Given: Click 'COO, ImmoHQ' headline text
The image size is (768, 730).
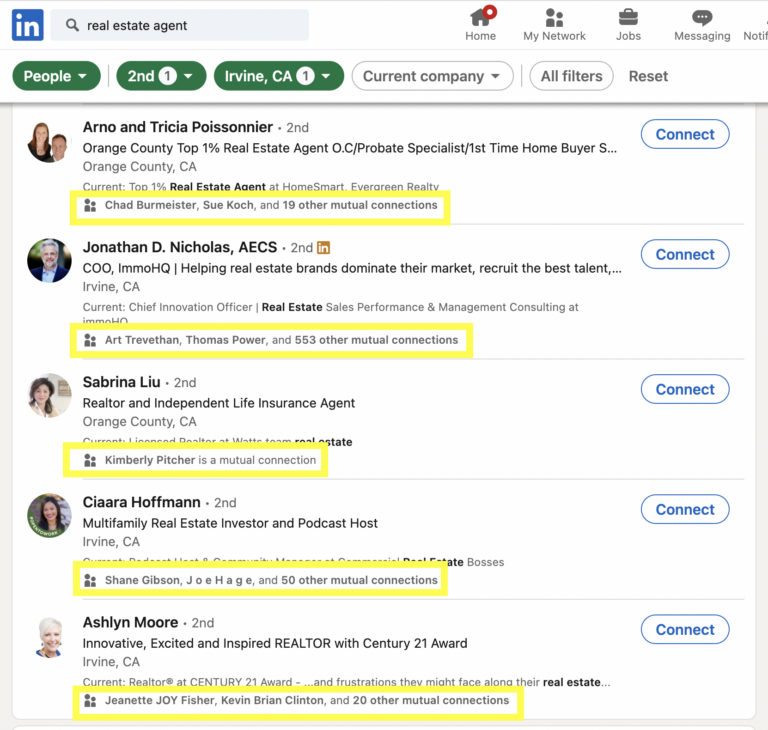Looking at the screenshot, I should click(x=352, y=268).
